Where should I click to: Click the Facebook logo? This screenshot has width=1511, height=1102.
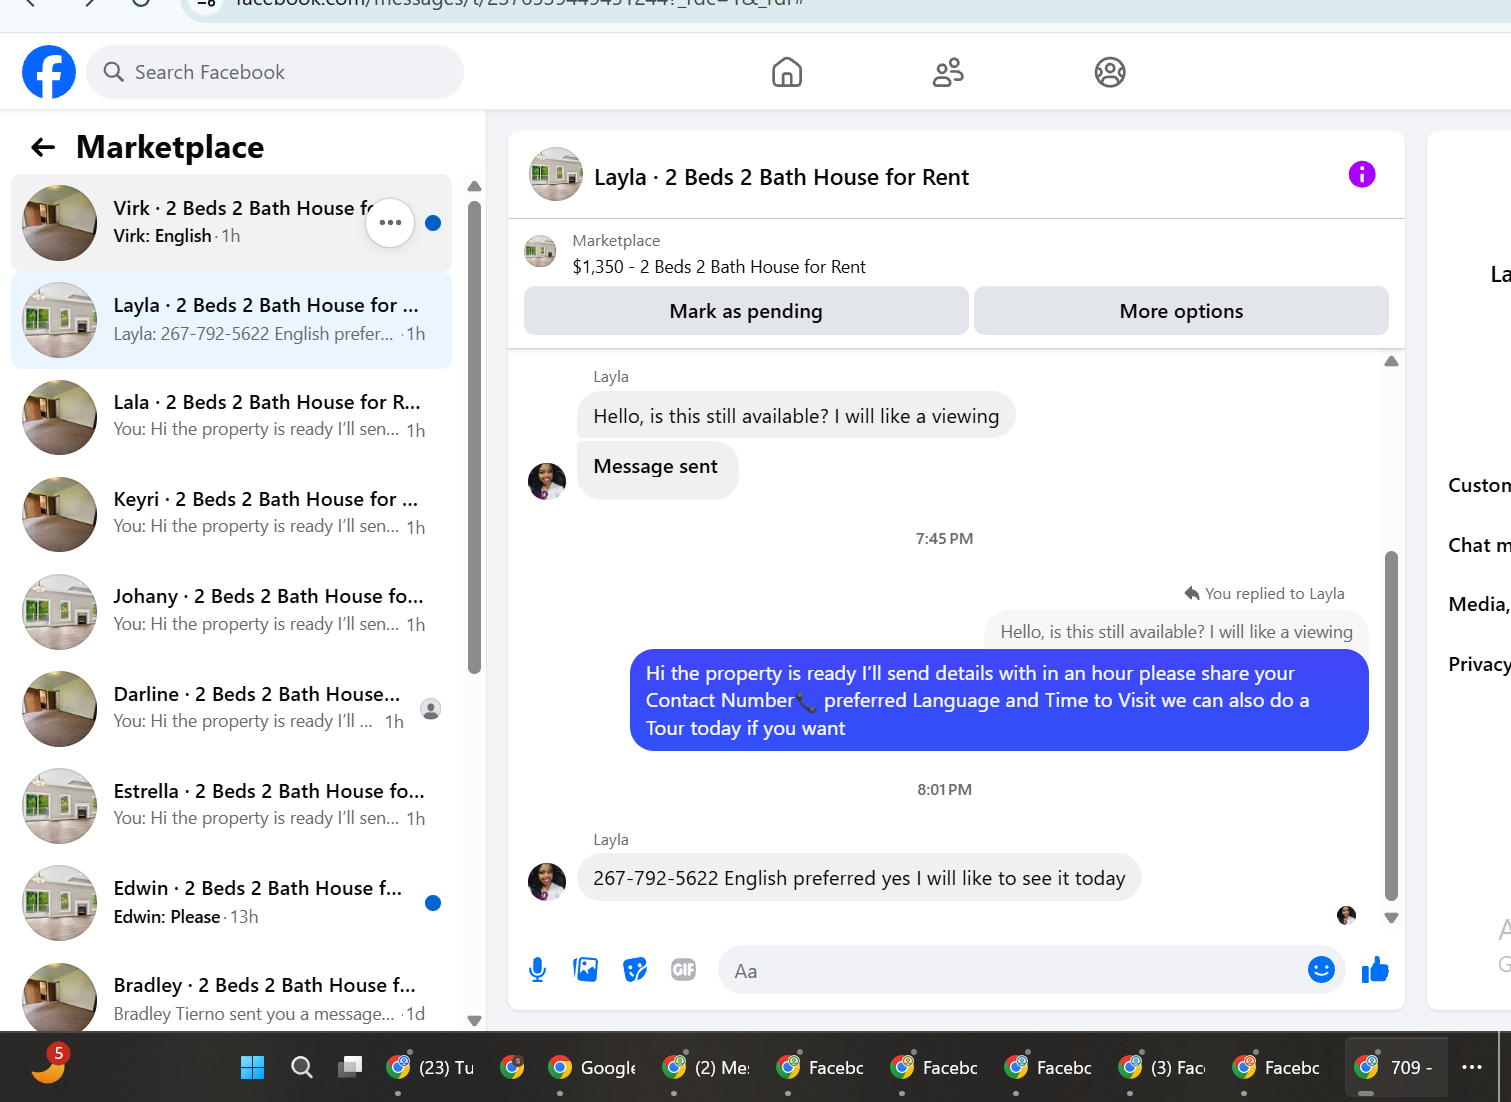tap(49, 72)
